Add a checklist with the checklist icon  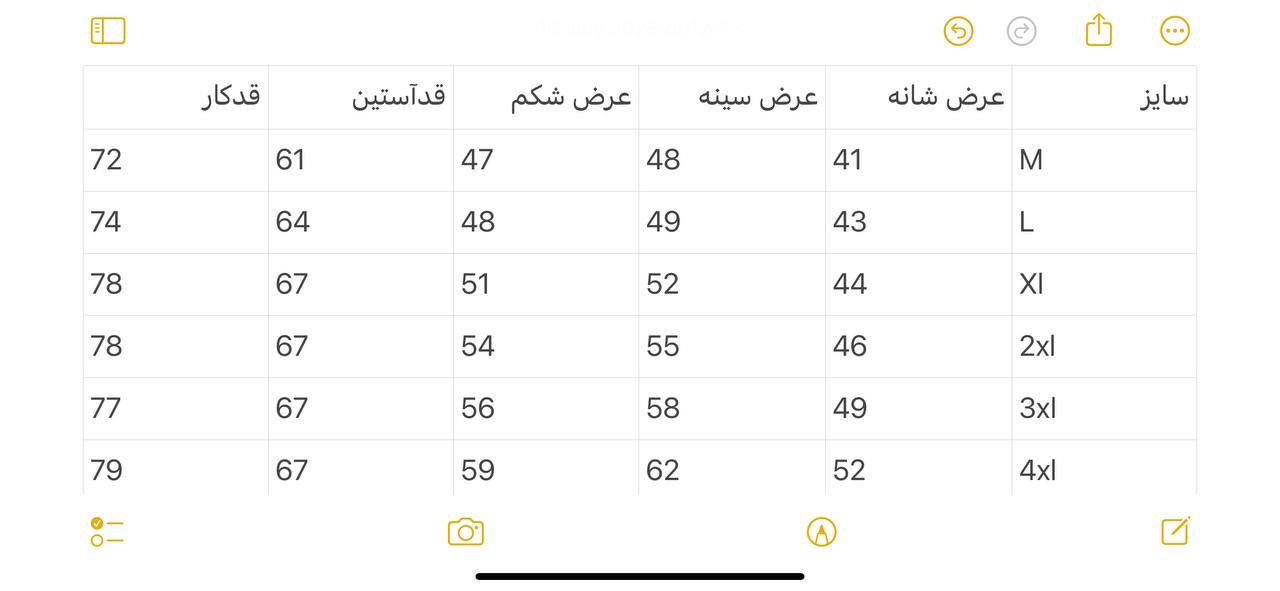(107, 531)
